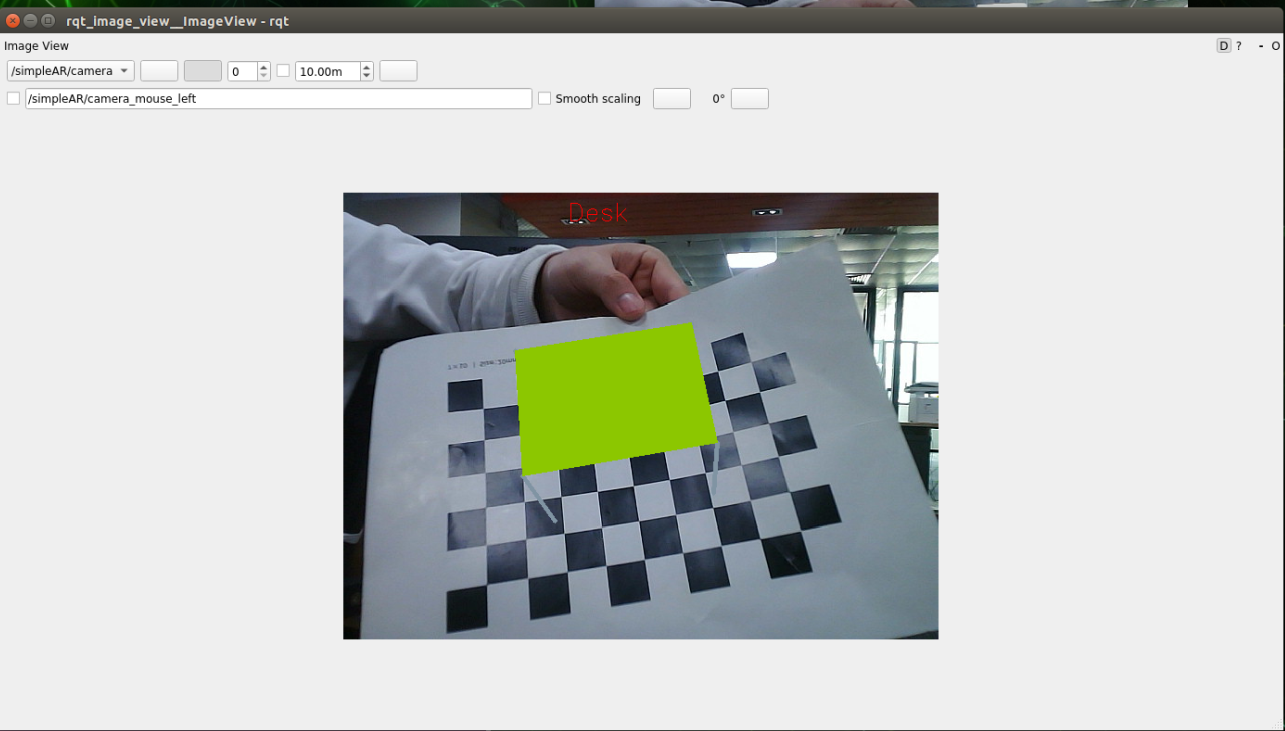Click the D dock-widget button

click(x=1224, y=46)
